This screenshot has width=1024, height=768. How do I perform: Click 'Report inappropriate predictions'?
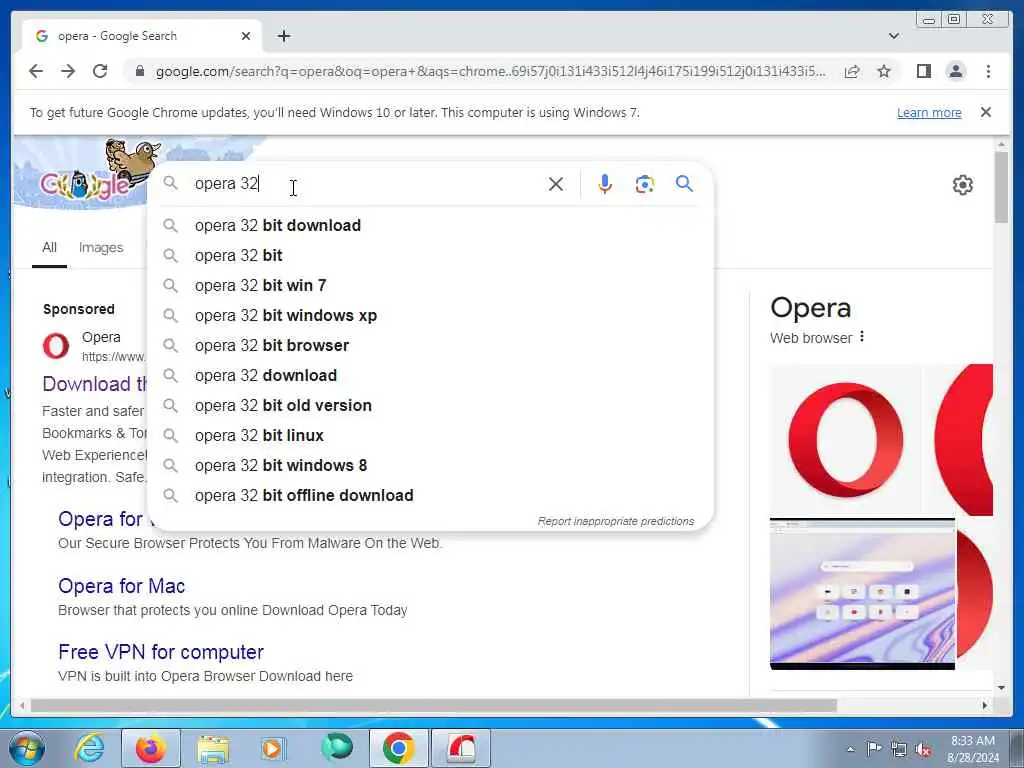click(x=616, y=521)
